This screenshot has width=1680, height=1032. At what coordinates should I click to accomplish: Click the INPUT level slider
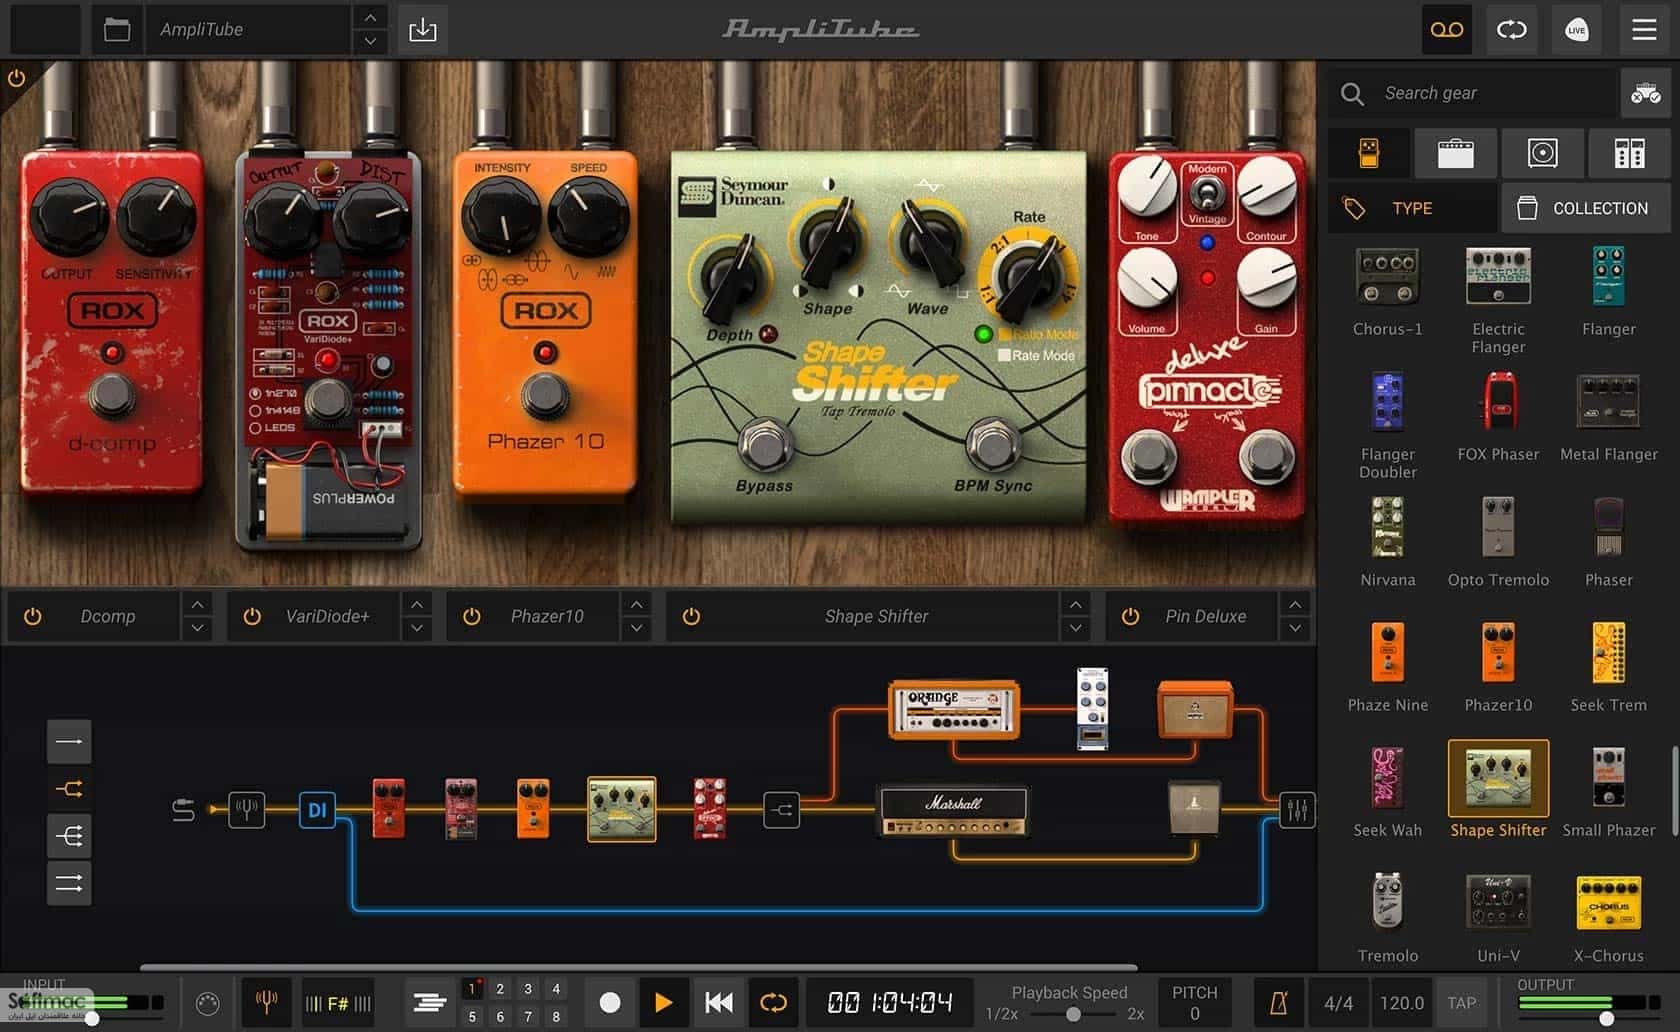(x=92, y=1018)
